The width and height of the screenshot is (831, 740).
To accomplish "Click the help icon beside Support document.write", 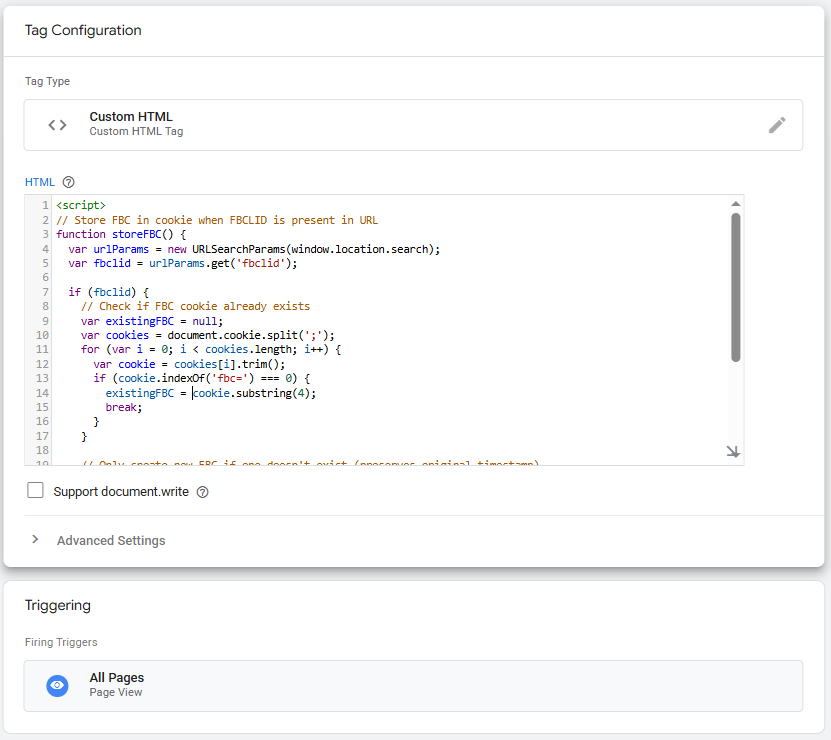I will pos(203,491).
